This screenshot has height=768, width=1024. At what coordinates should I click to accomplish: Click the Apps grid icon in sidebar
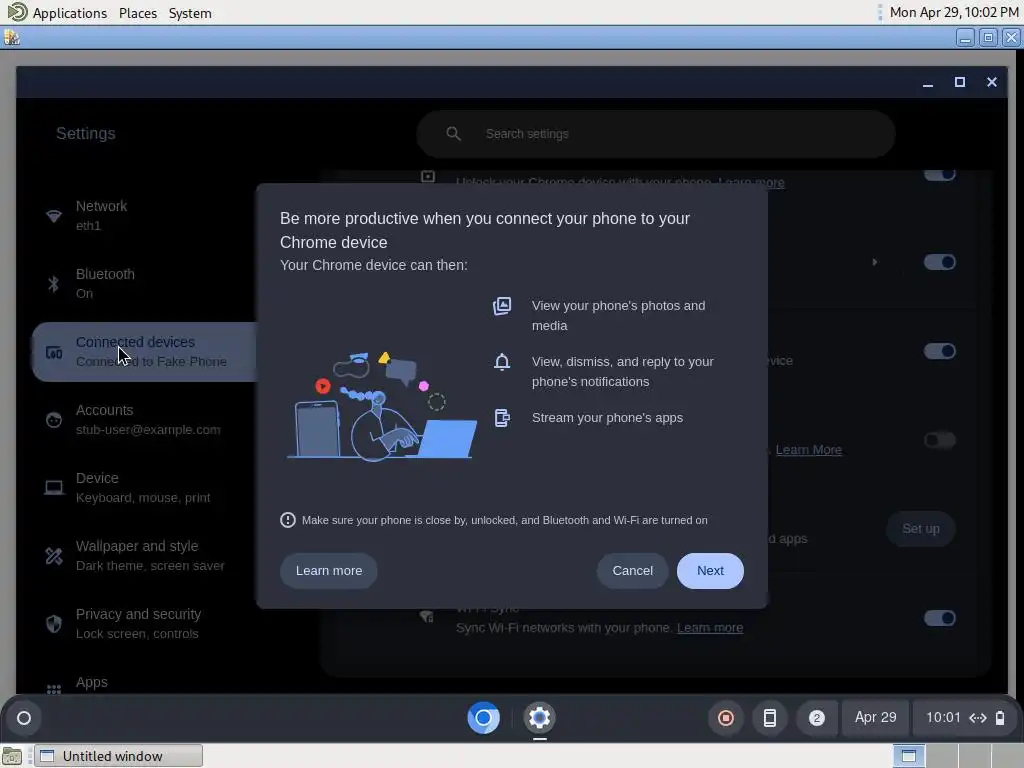click(x=54, y=688)
